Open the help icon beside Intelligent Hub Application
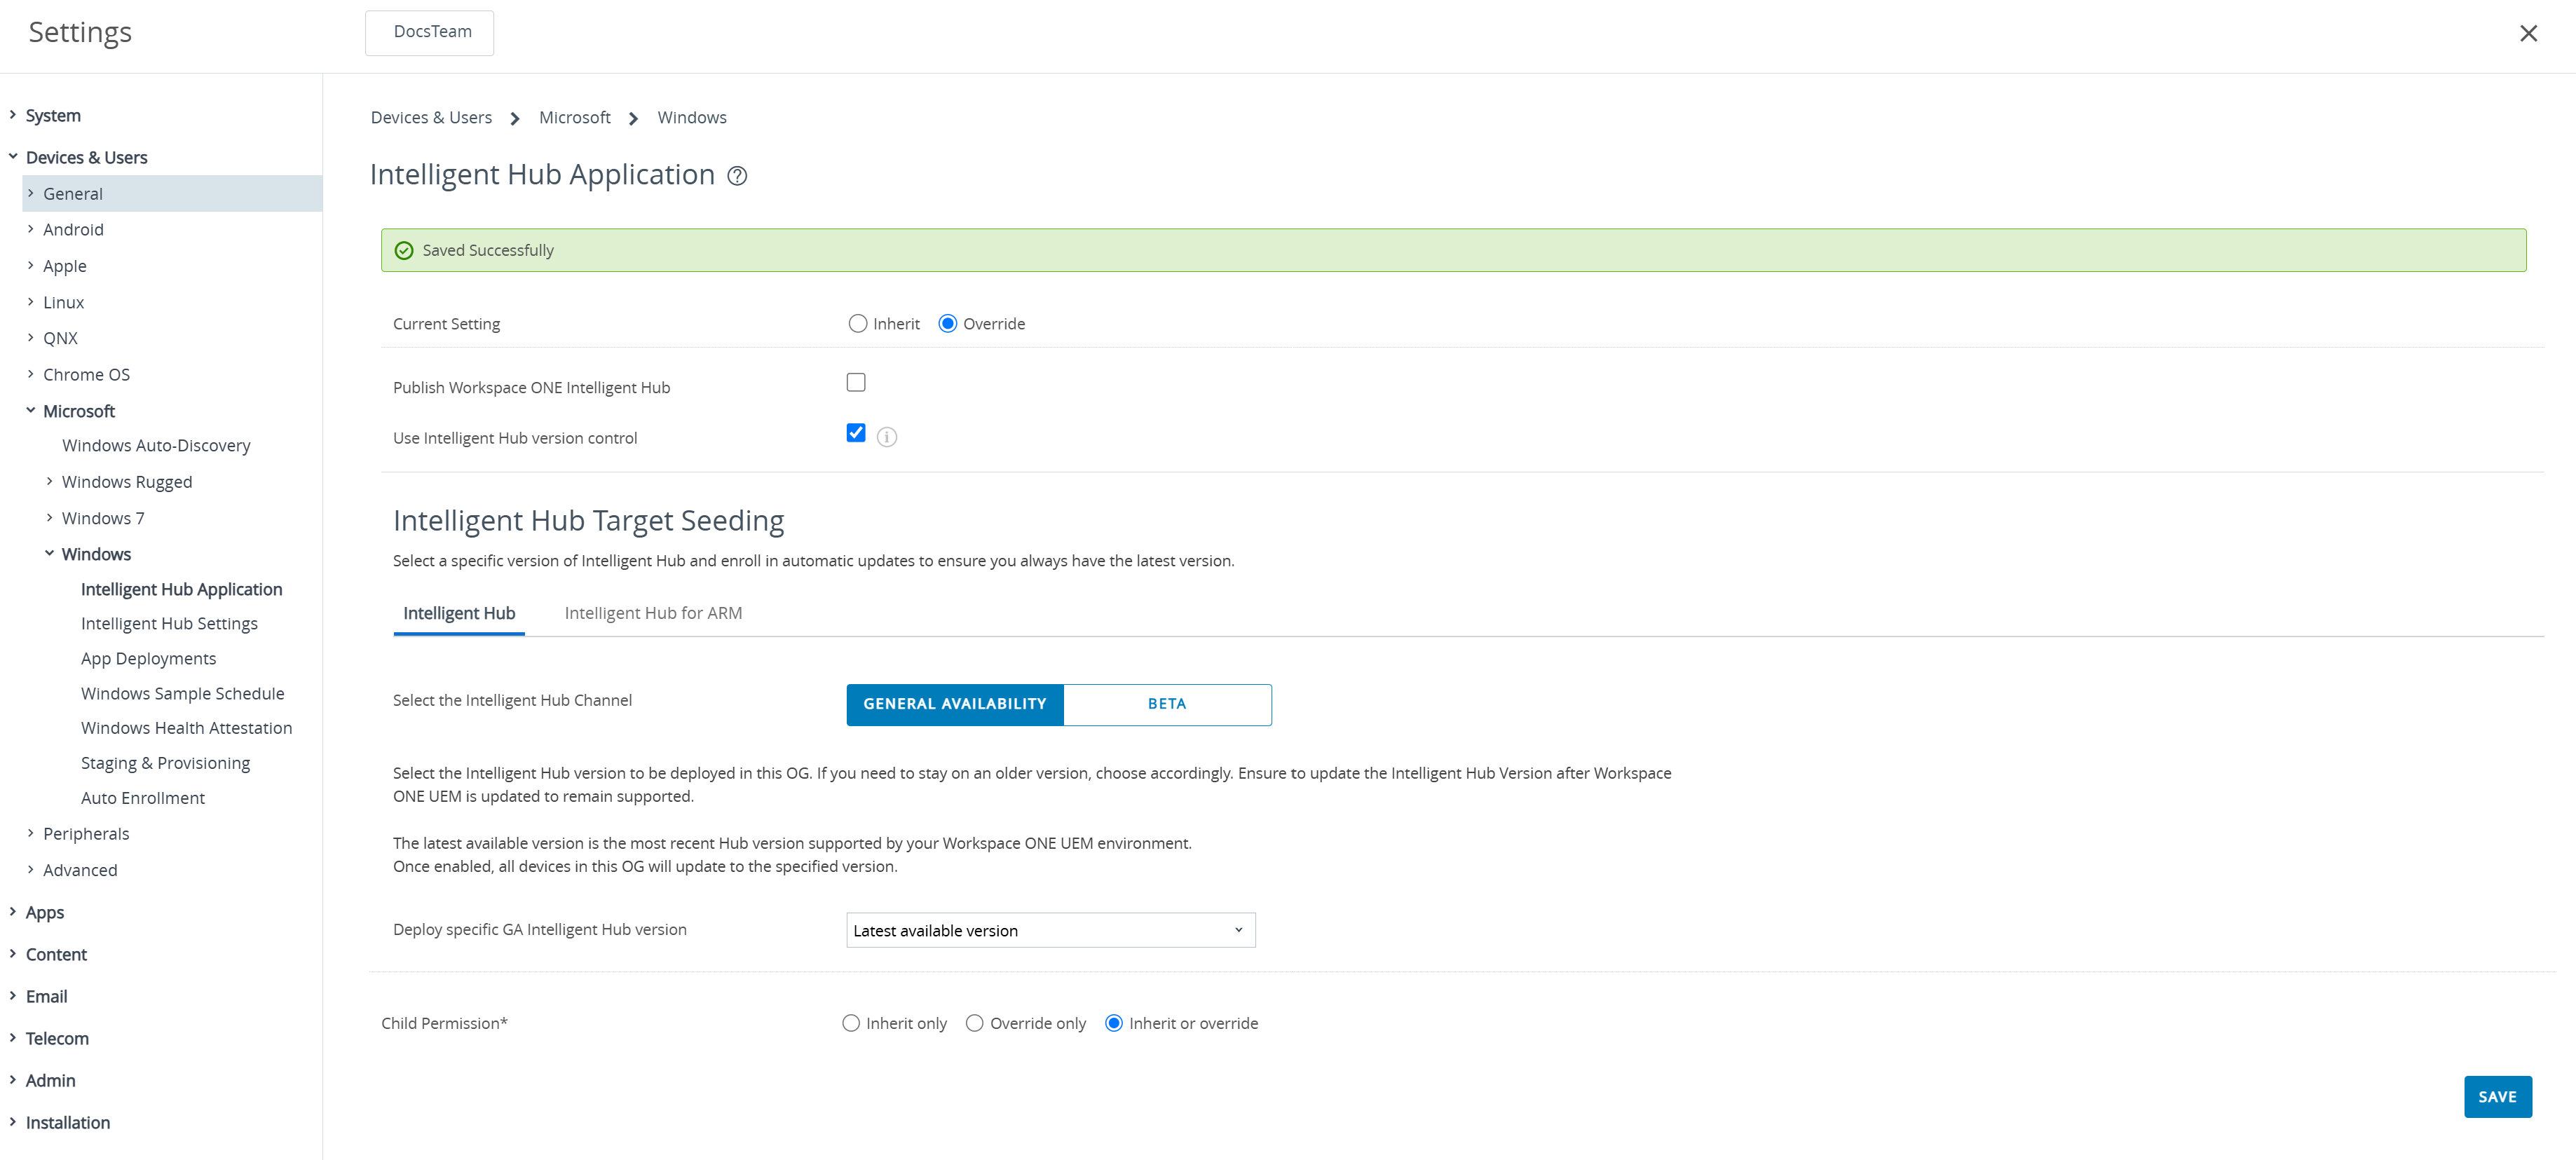Screen dimensions: 2576x1160 (737, 176)
